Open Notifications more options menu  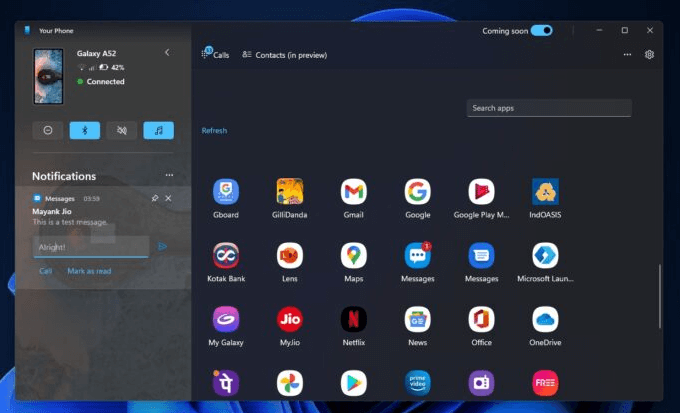click(169, 175)
